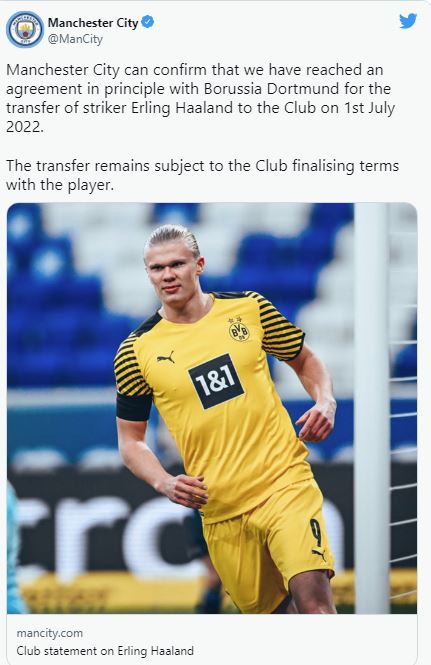This screenshot has height=665, width=431.
Task: Click the Puma logo on the jersey chest
Action: (x=165, y=357)
